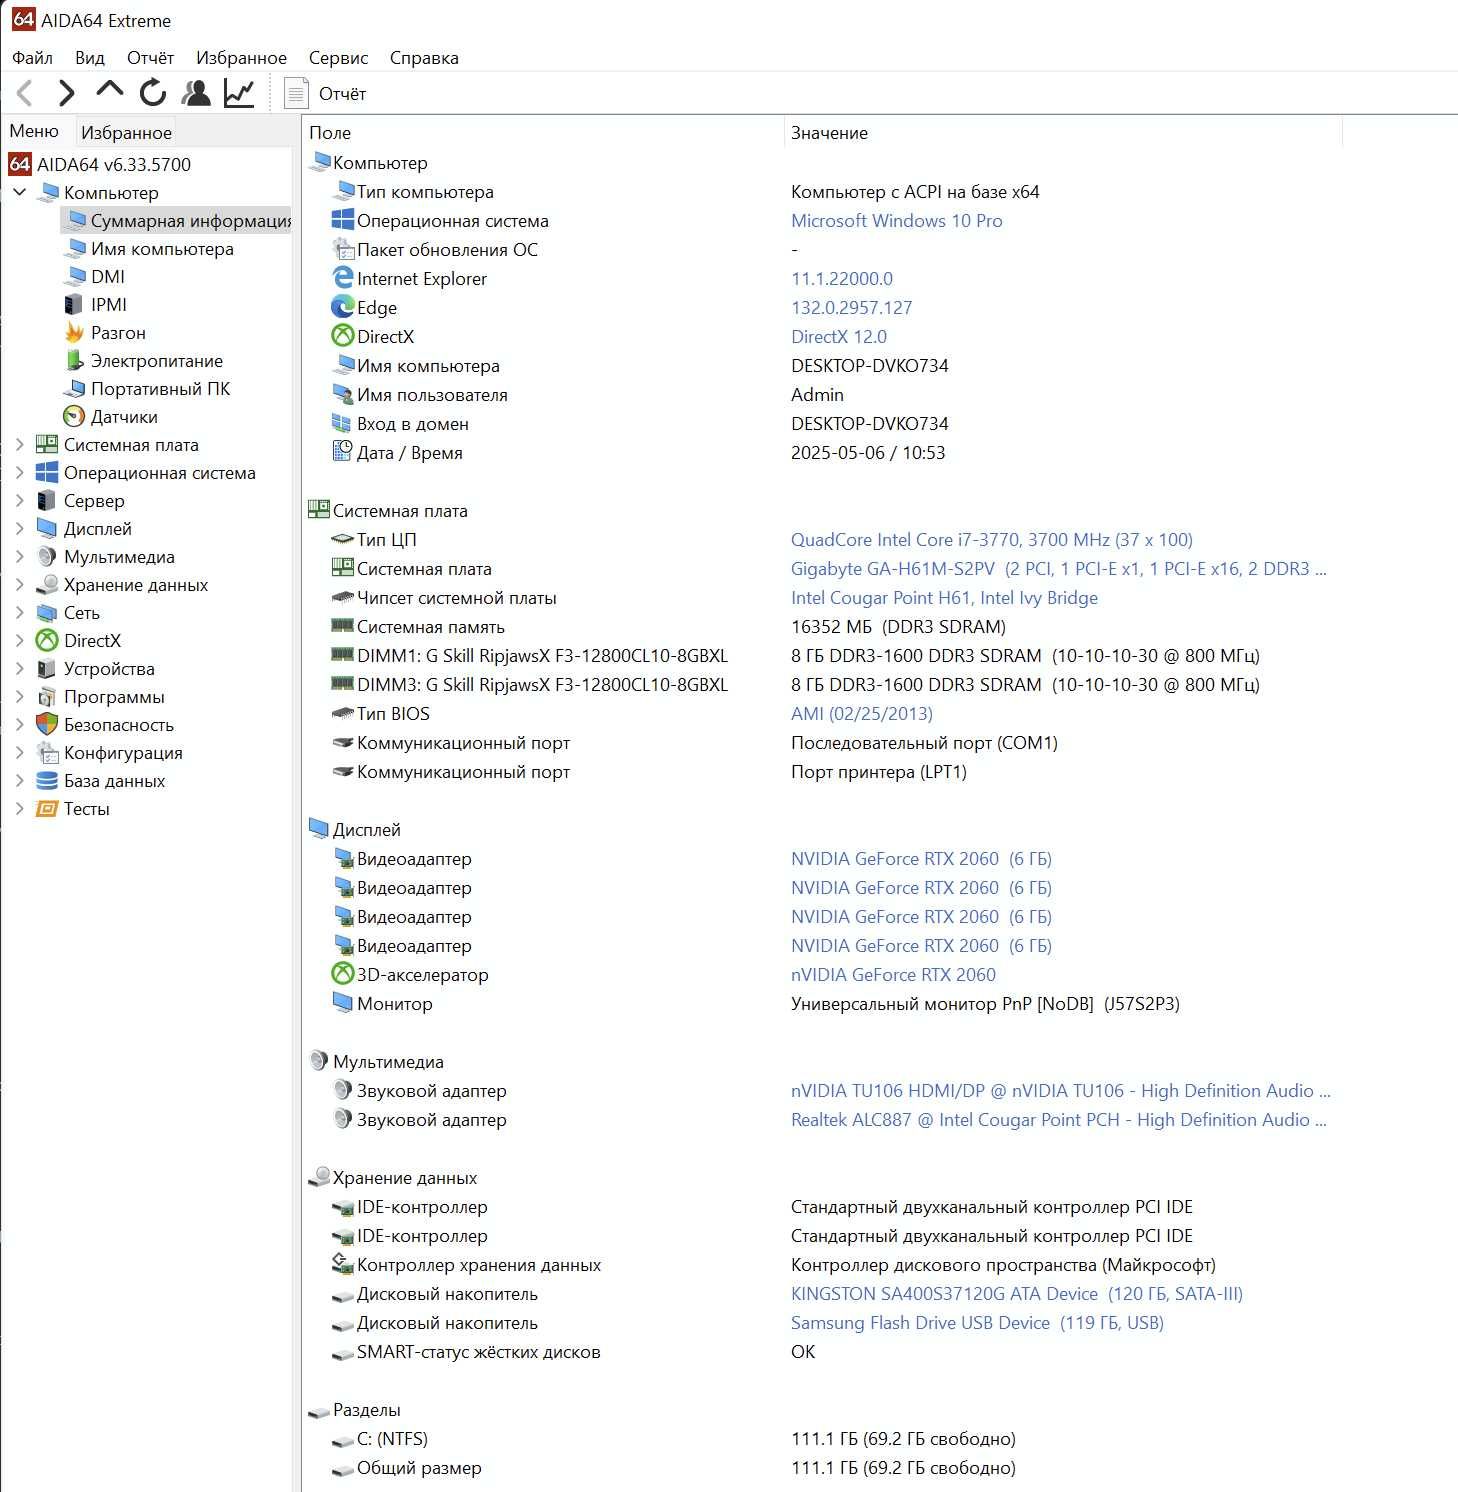The image size is (1458, 1492).
Task: Select the IPMI tree icon
Action: (74, 304)
